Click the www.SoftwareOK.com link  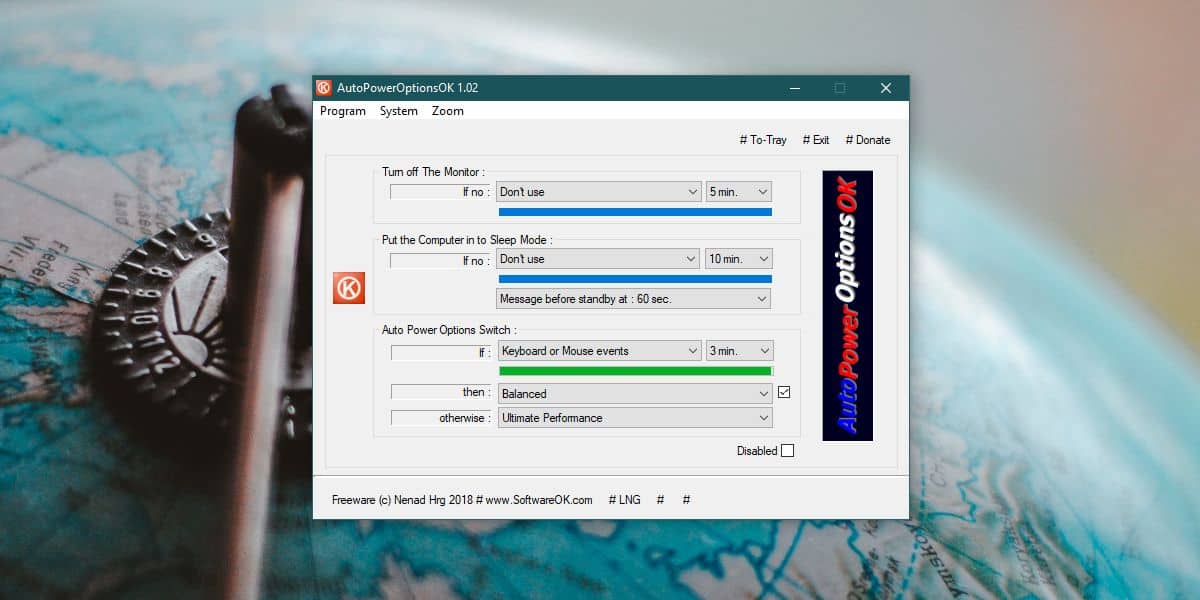tap(539, 500)
